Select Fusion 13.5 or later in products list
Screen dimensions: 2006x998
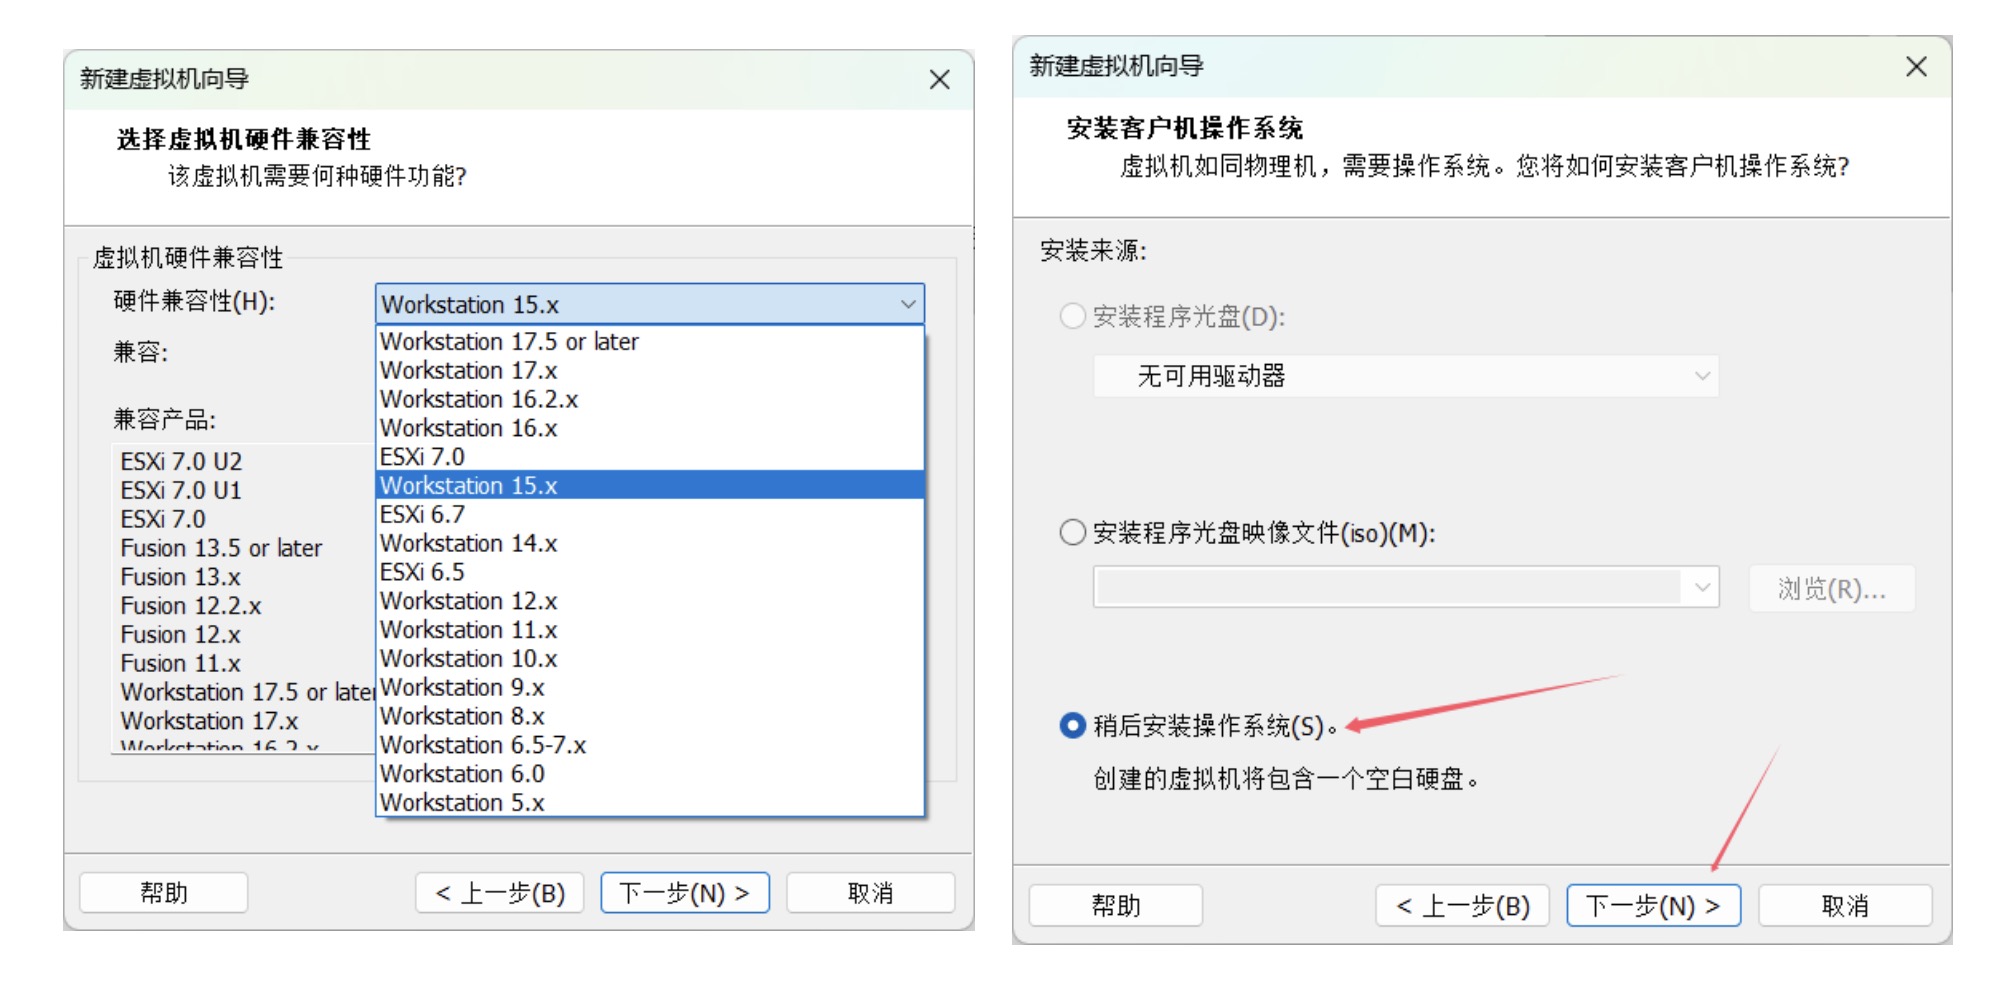click(221, 549)
